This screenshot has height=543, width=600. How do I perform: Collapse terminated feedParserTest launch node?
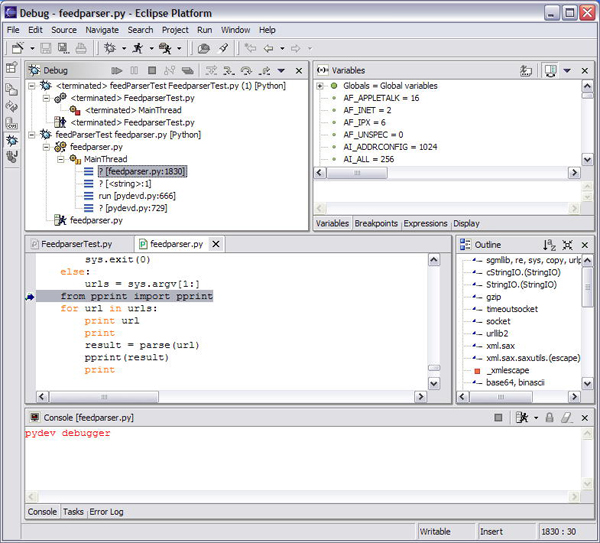point(32,86)
